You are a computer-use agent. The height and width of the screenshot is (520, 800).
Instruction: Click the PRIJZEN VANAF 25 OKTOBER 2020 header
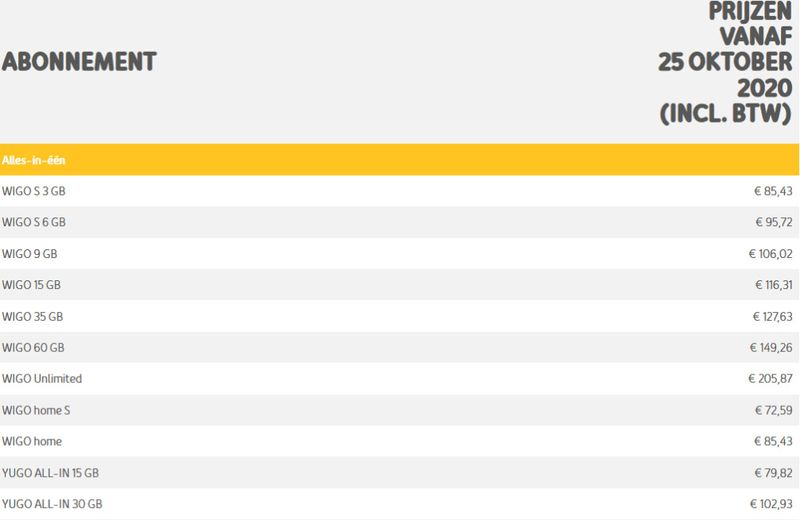pos(725,62)
